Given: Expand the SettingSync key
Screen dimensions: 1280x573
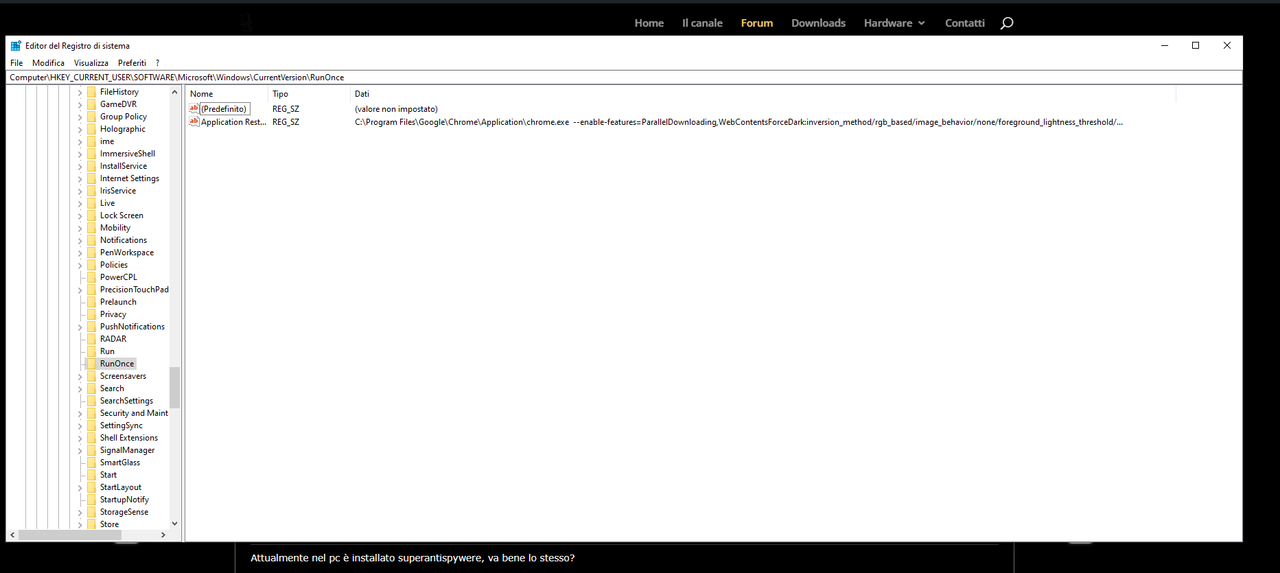Looking at the screenshot, I should coord(79,425).
